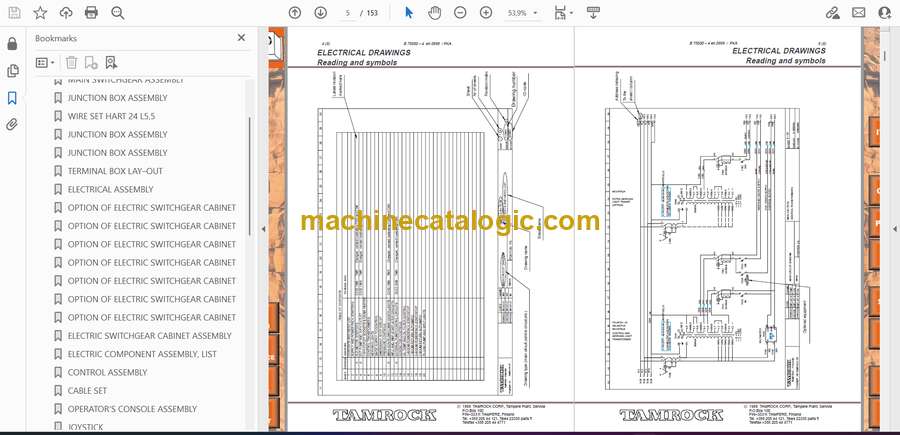This screenshot has width=900, height=435.
Task: Toggle the bookmarks panel icon
Action: [x=12, y=98]
